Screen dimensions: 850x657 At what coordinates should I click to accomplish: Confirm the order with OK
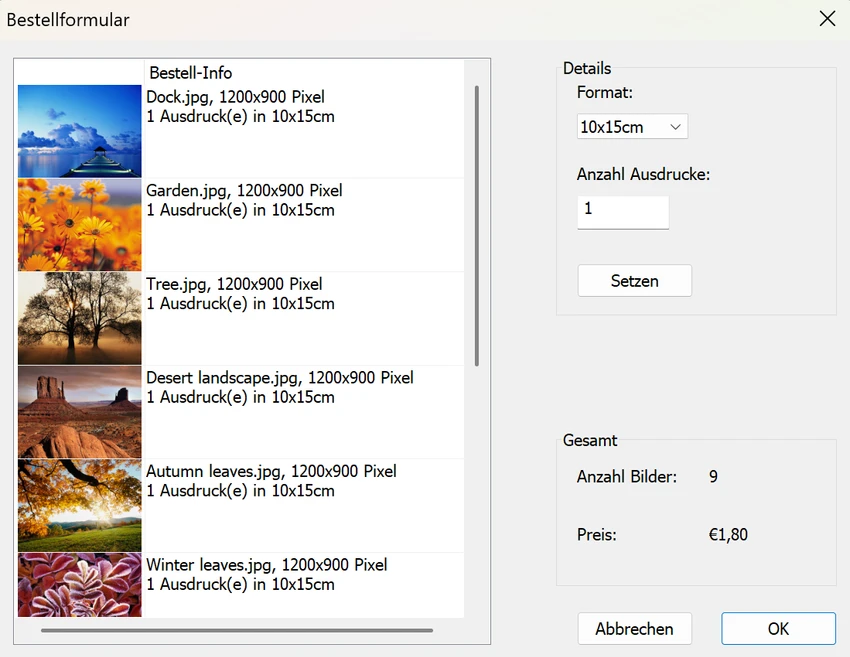click(x=778, y=629)
